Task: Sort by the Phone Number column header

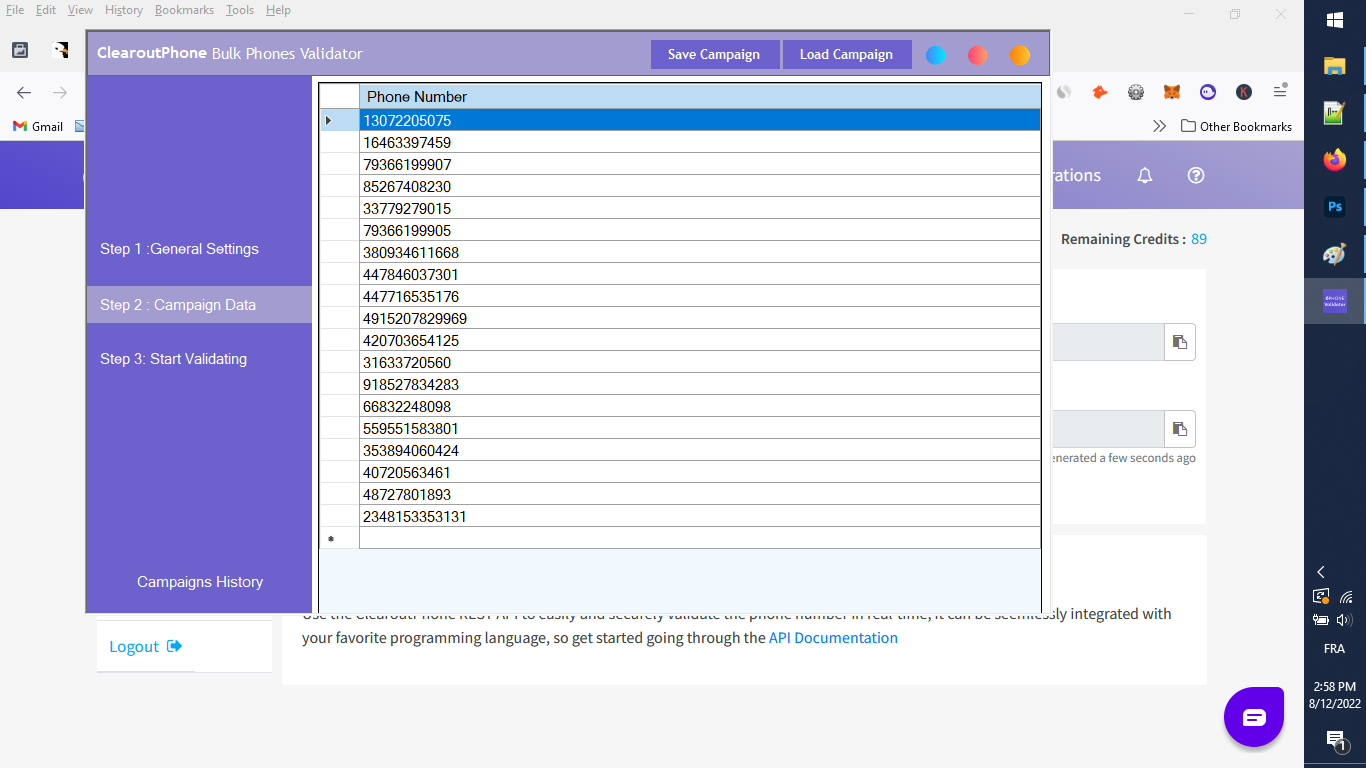Action: click(700, 97)
